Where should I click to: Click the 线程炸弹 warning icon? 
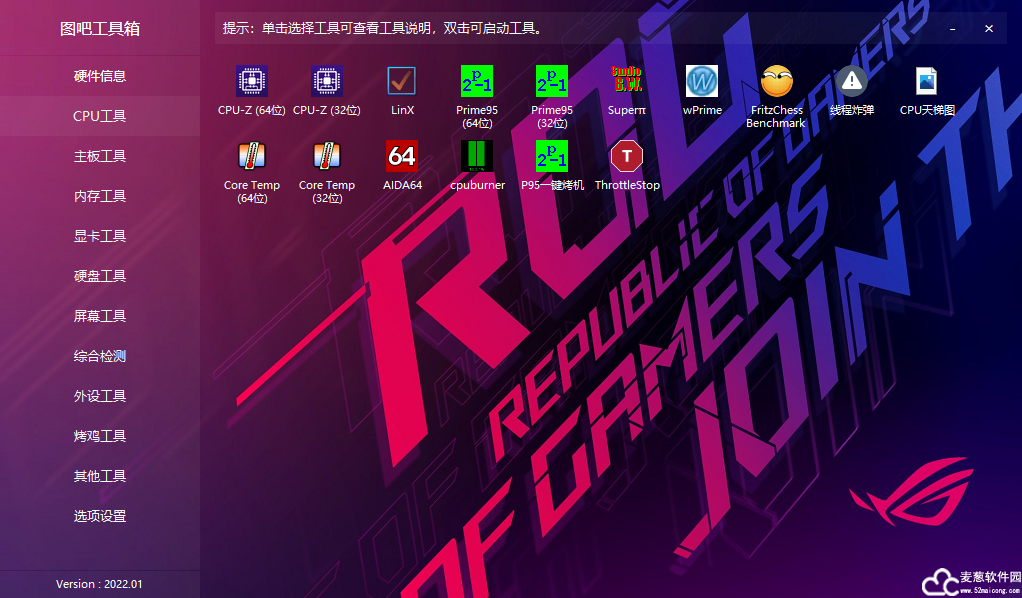pos(852,82)
